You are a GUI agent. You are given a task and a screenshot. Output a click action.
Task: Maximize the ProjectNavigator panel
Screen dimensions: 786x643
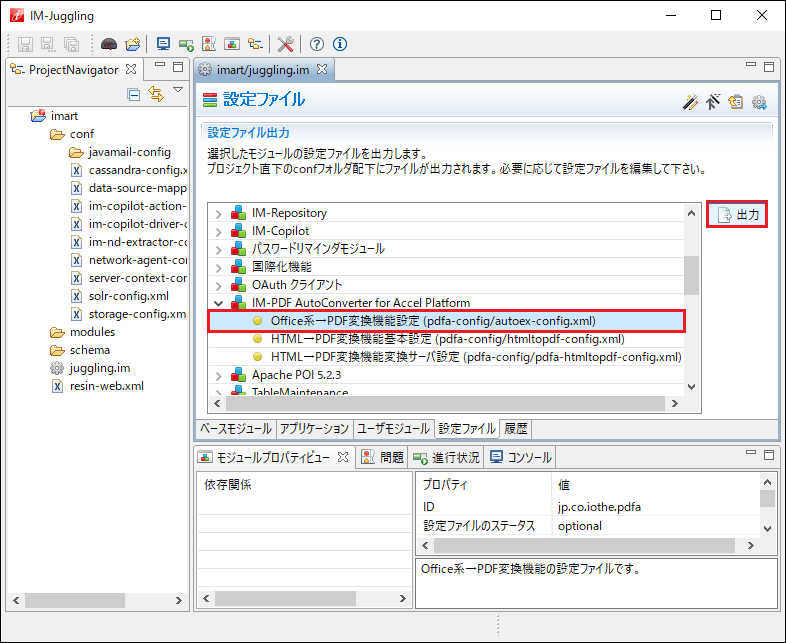point(178,67)
